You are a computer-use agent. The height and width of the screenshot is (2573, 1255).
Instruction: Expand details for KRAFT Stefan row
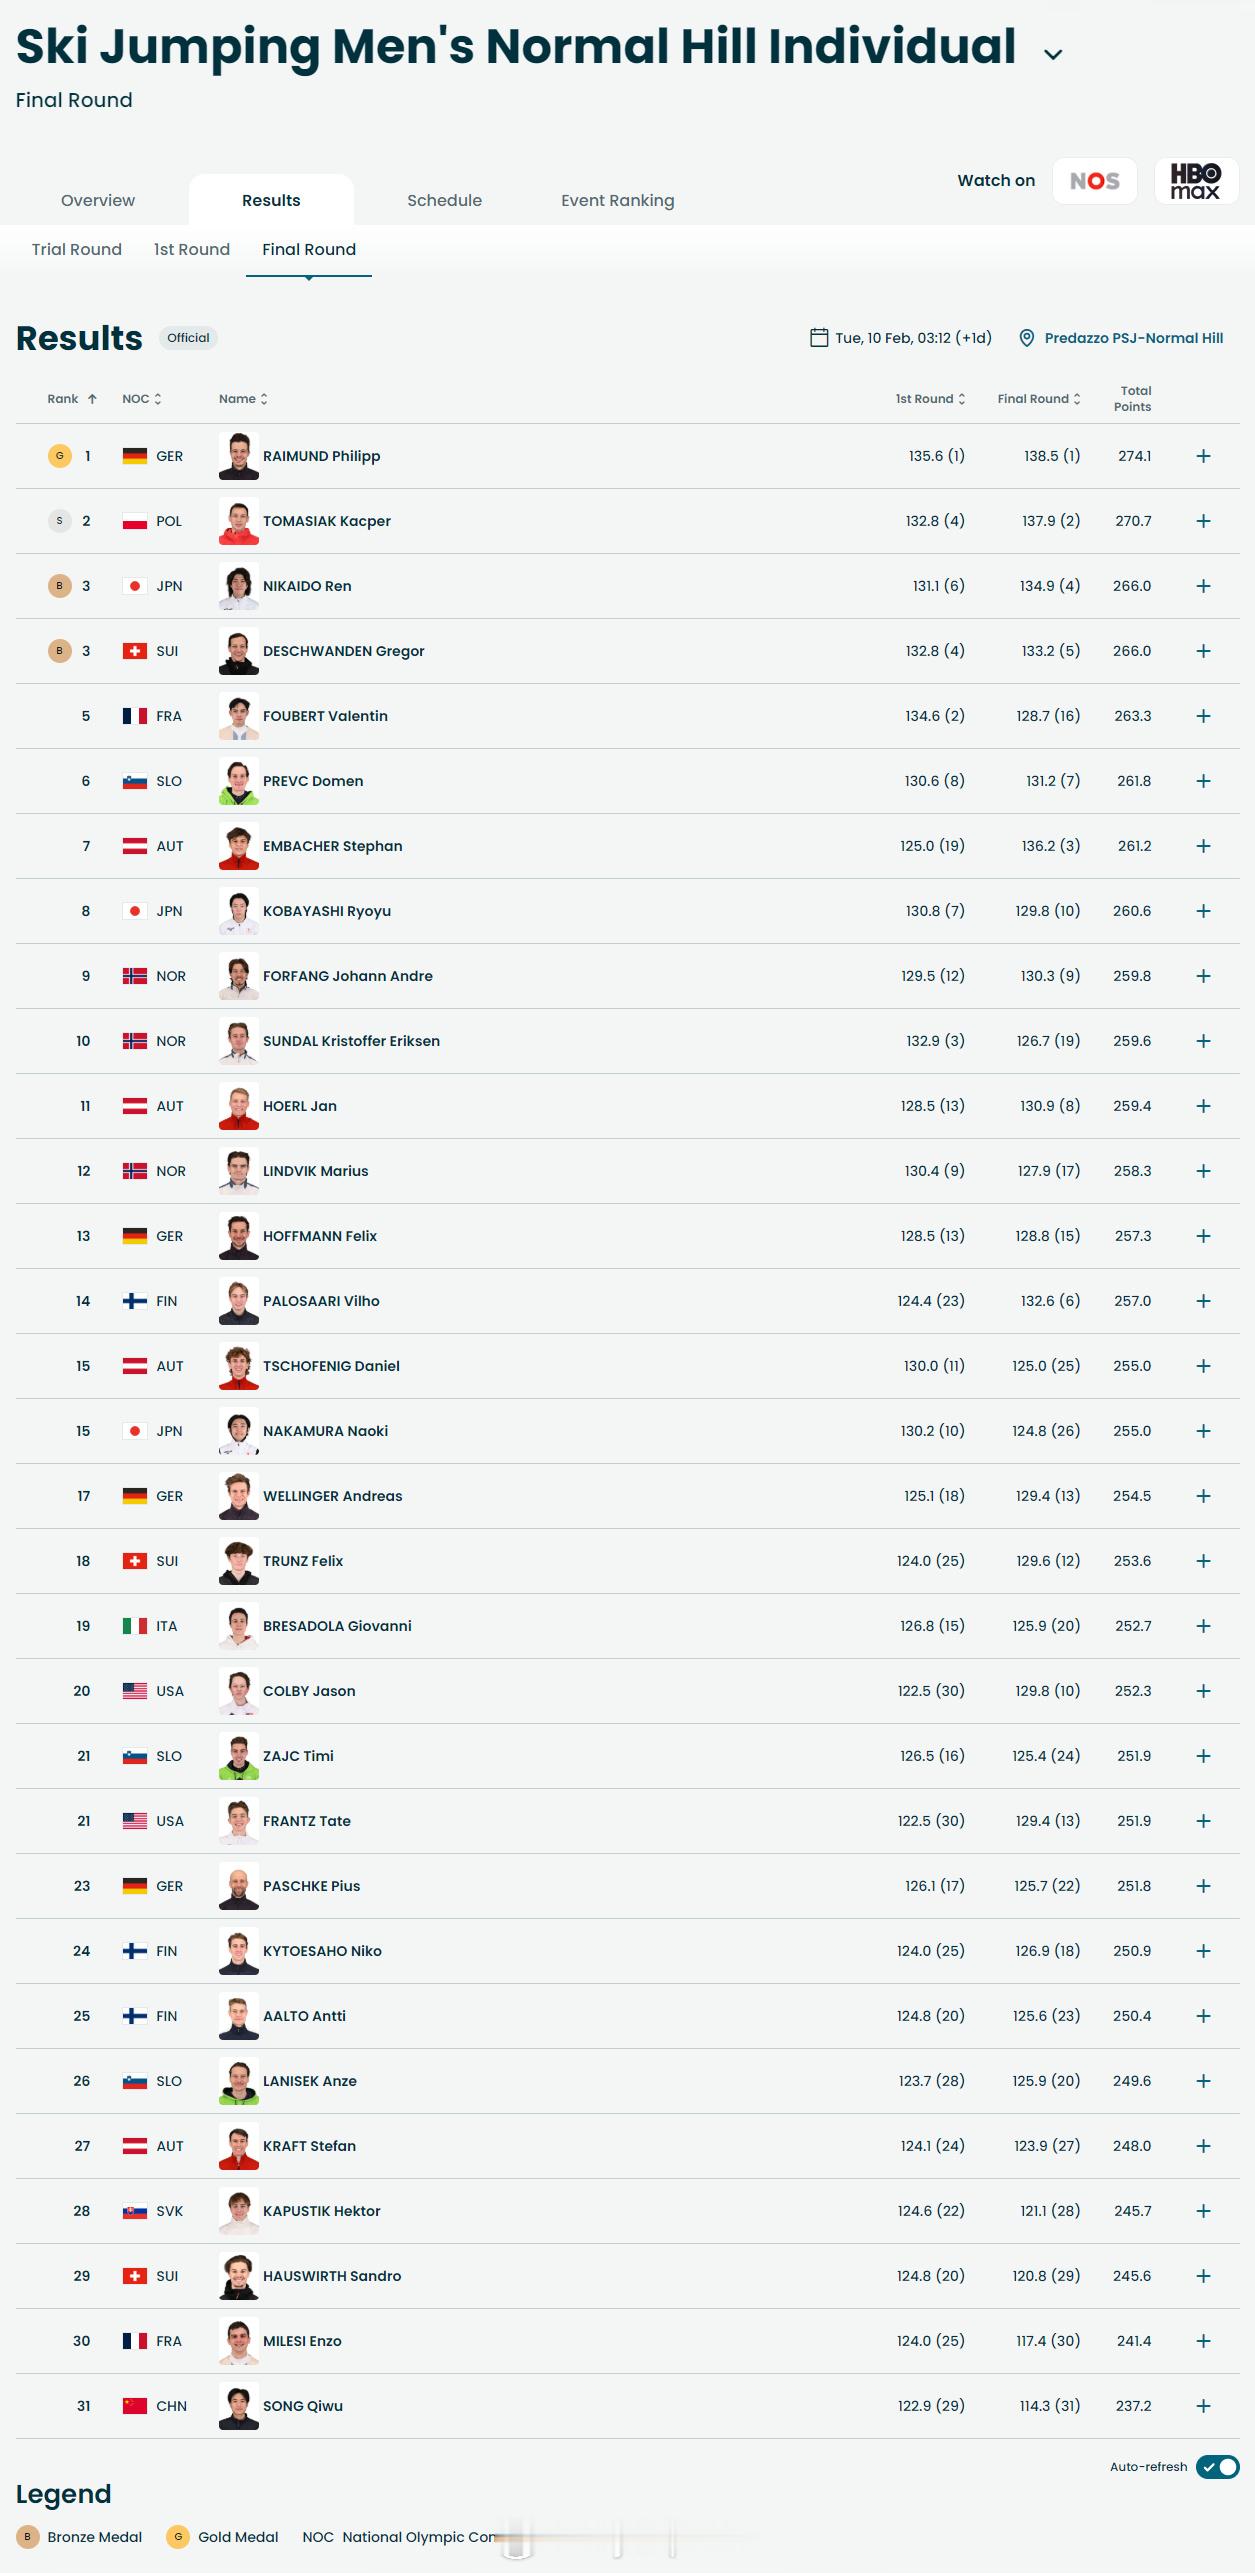(x=1203, y=2146)
